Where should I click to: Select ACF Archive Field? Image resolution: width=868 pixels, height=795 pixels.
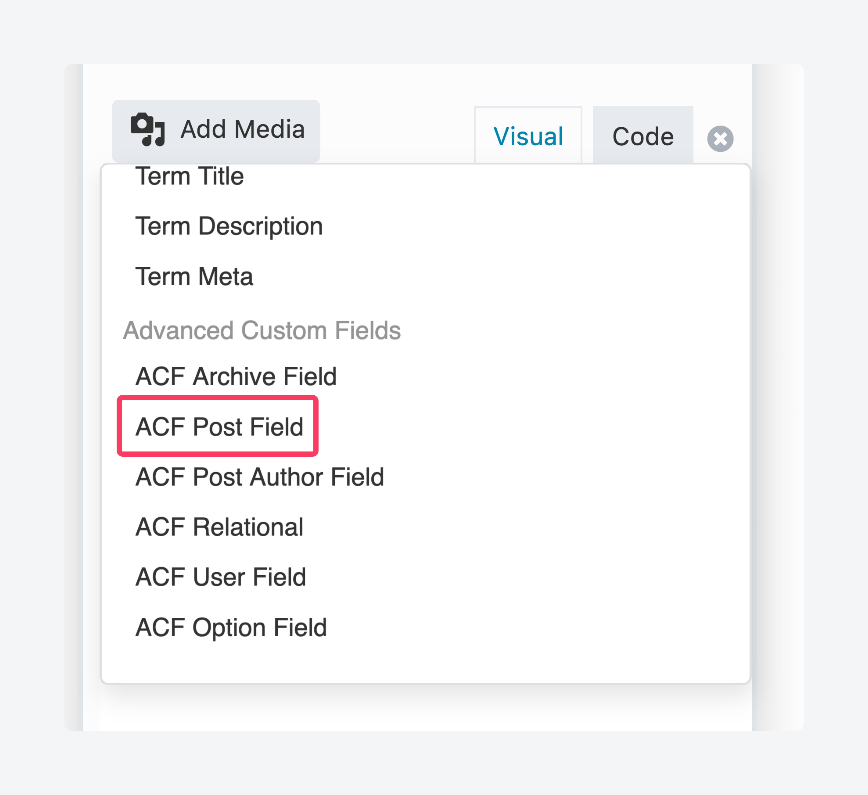[236, 376]
